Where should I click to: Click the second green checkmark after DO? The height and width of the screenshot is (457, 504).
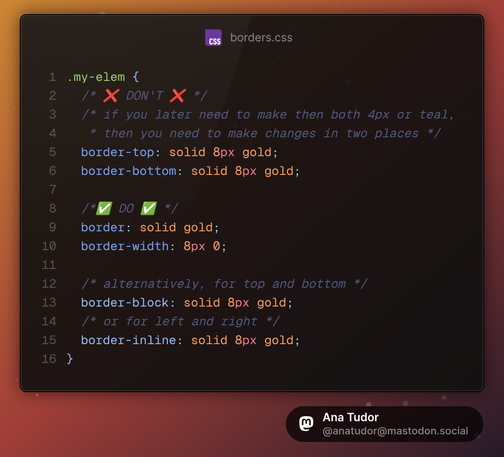coord(148,209)
